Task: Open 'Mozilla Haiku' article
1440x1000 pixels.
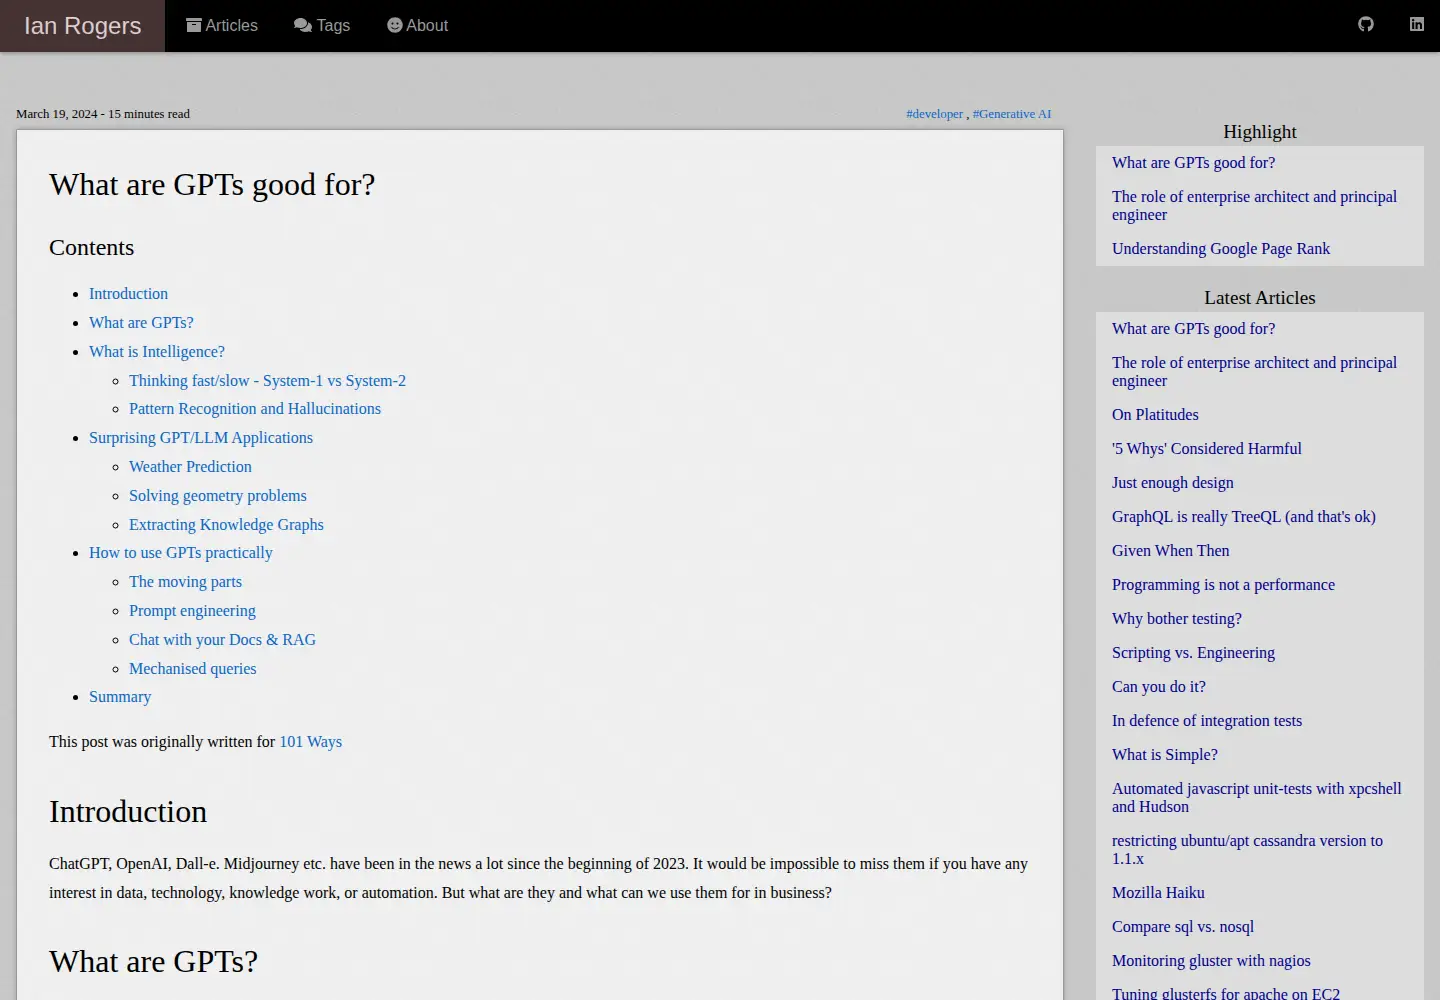Action: (1158, 893)
